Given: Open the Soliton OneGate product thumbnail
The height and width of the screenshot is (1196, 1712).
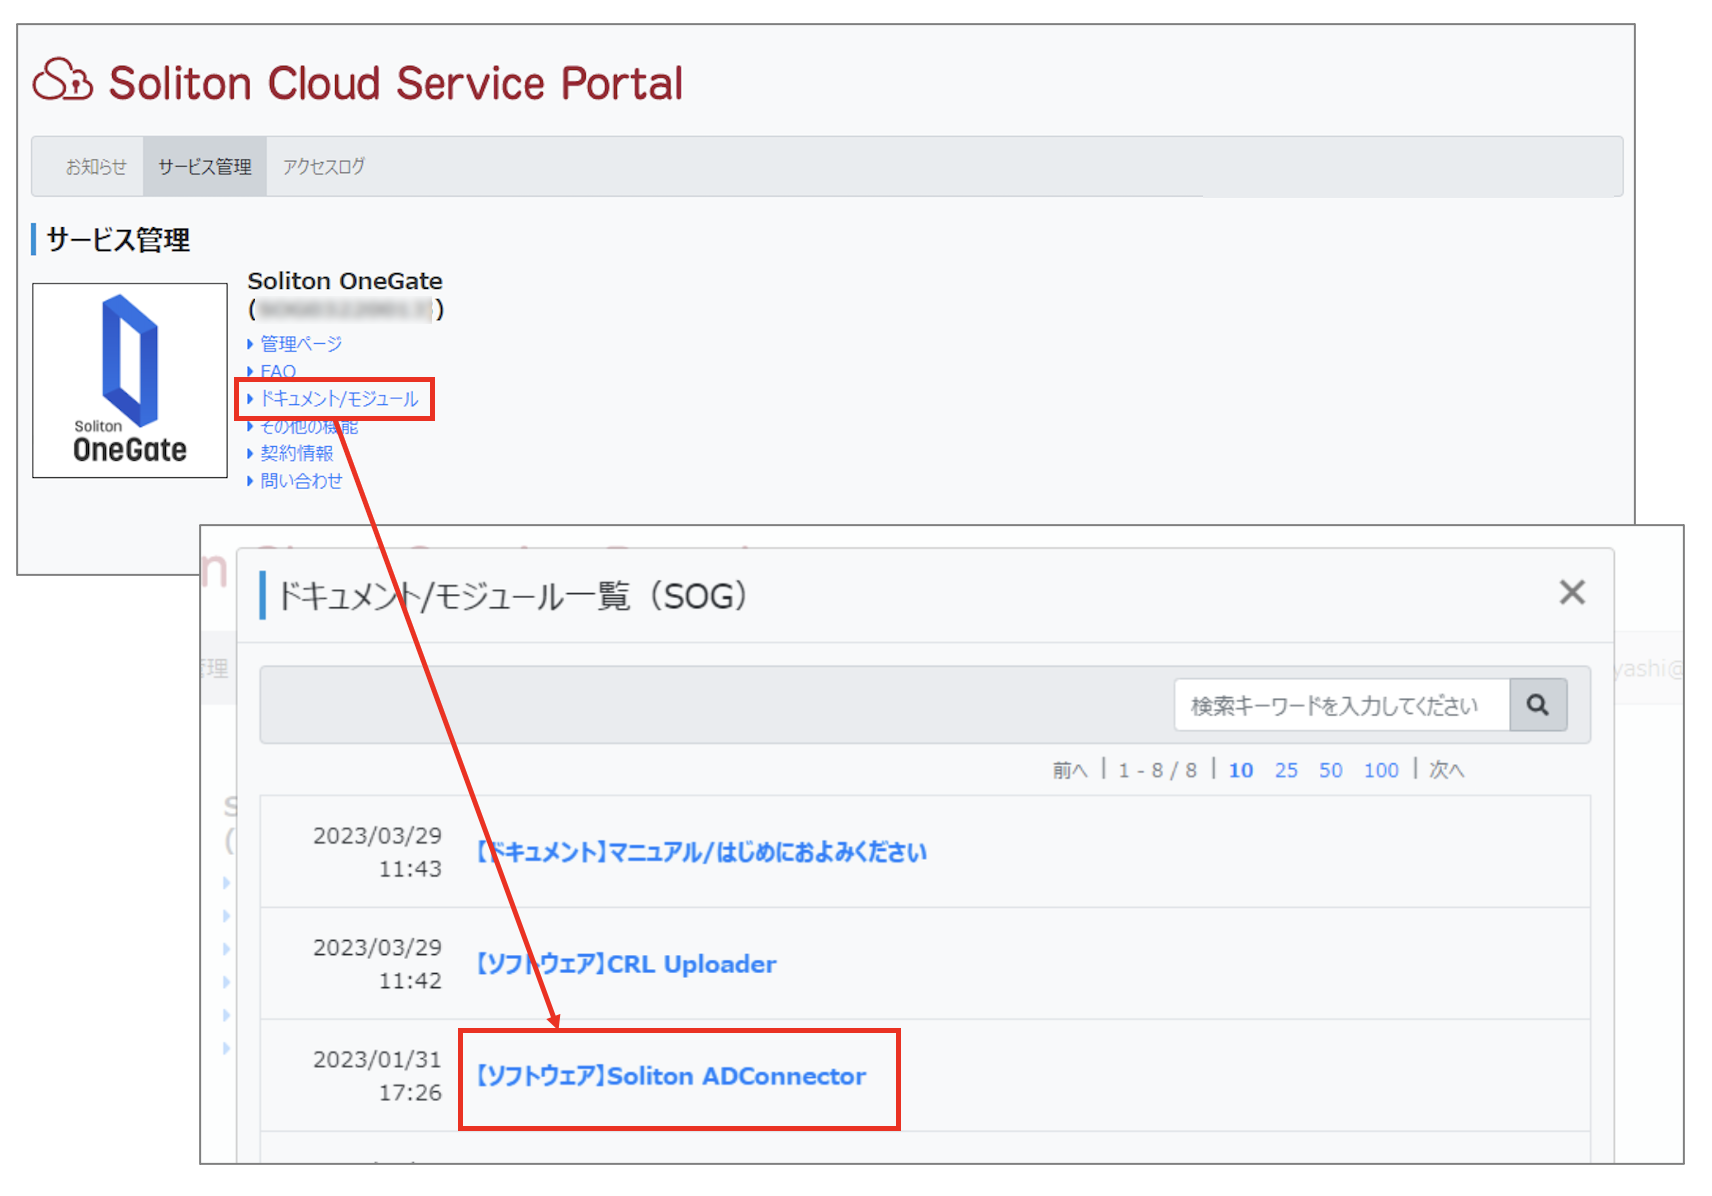Looking at the screenshot, I should 130,380.
